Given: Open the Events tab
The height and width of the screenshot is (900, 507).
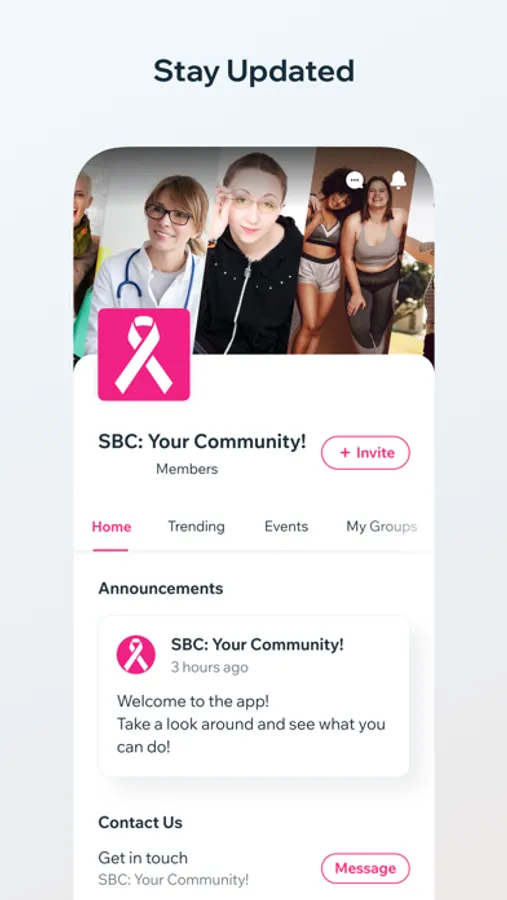Looking at the screenshot, I should tap(286, 526).
